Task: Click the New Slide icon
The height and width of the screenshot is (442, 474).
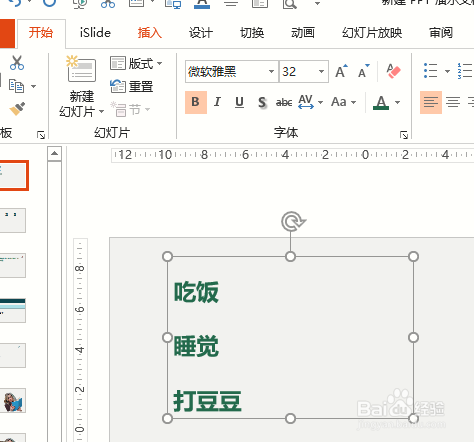Action: pyautogui.click(x=81, y=69)
